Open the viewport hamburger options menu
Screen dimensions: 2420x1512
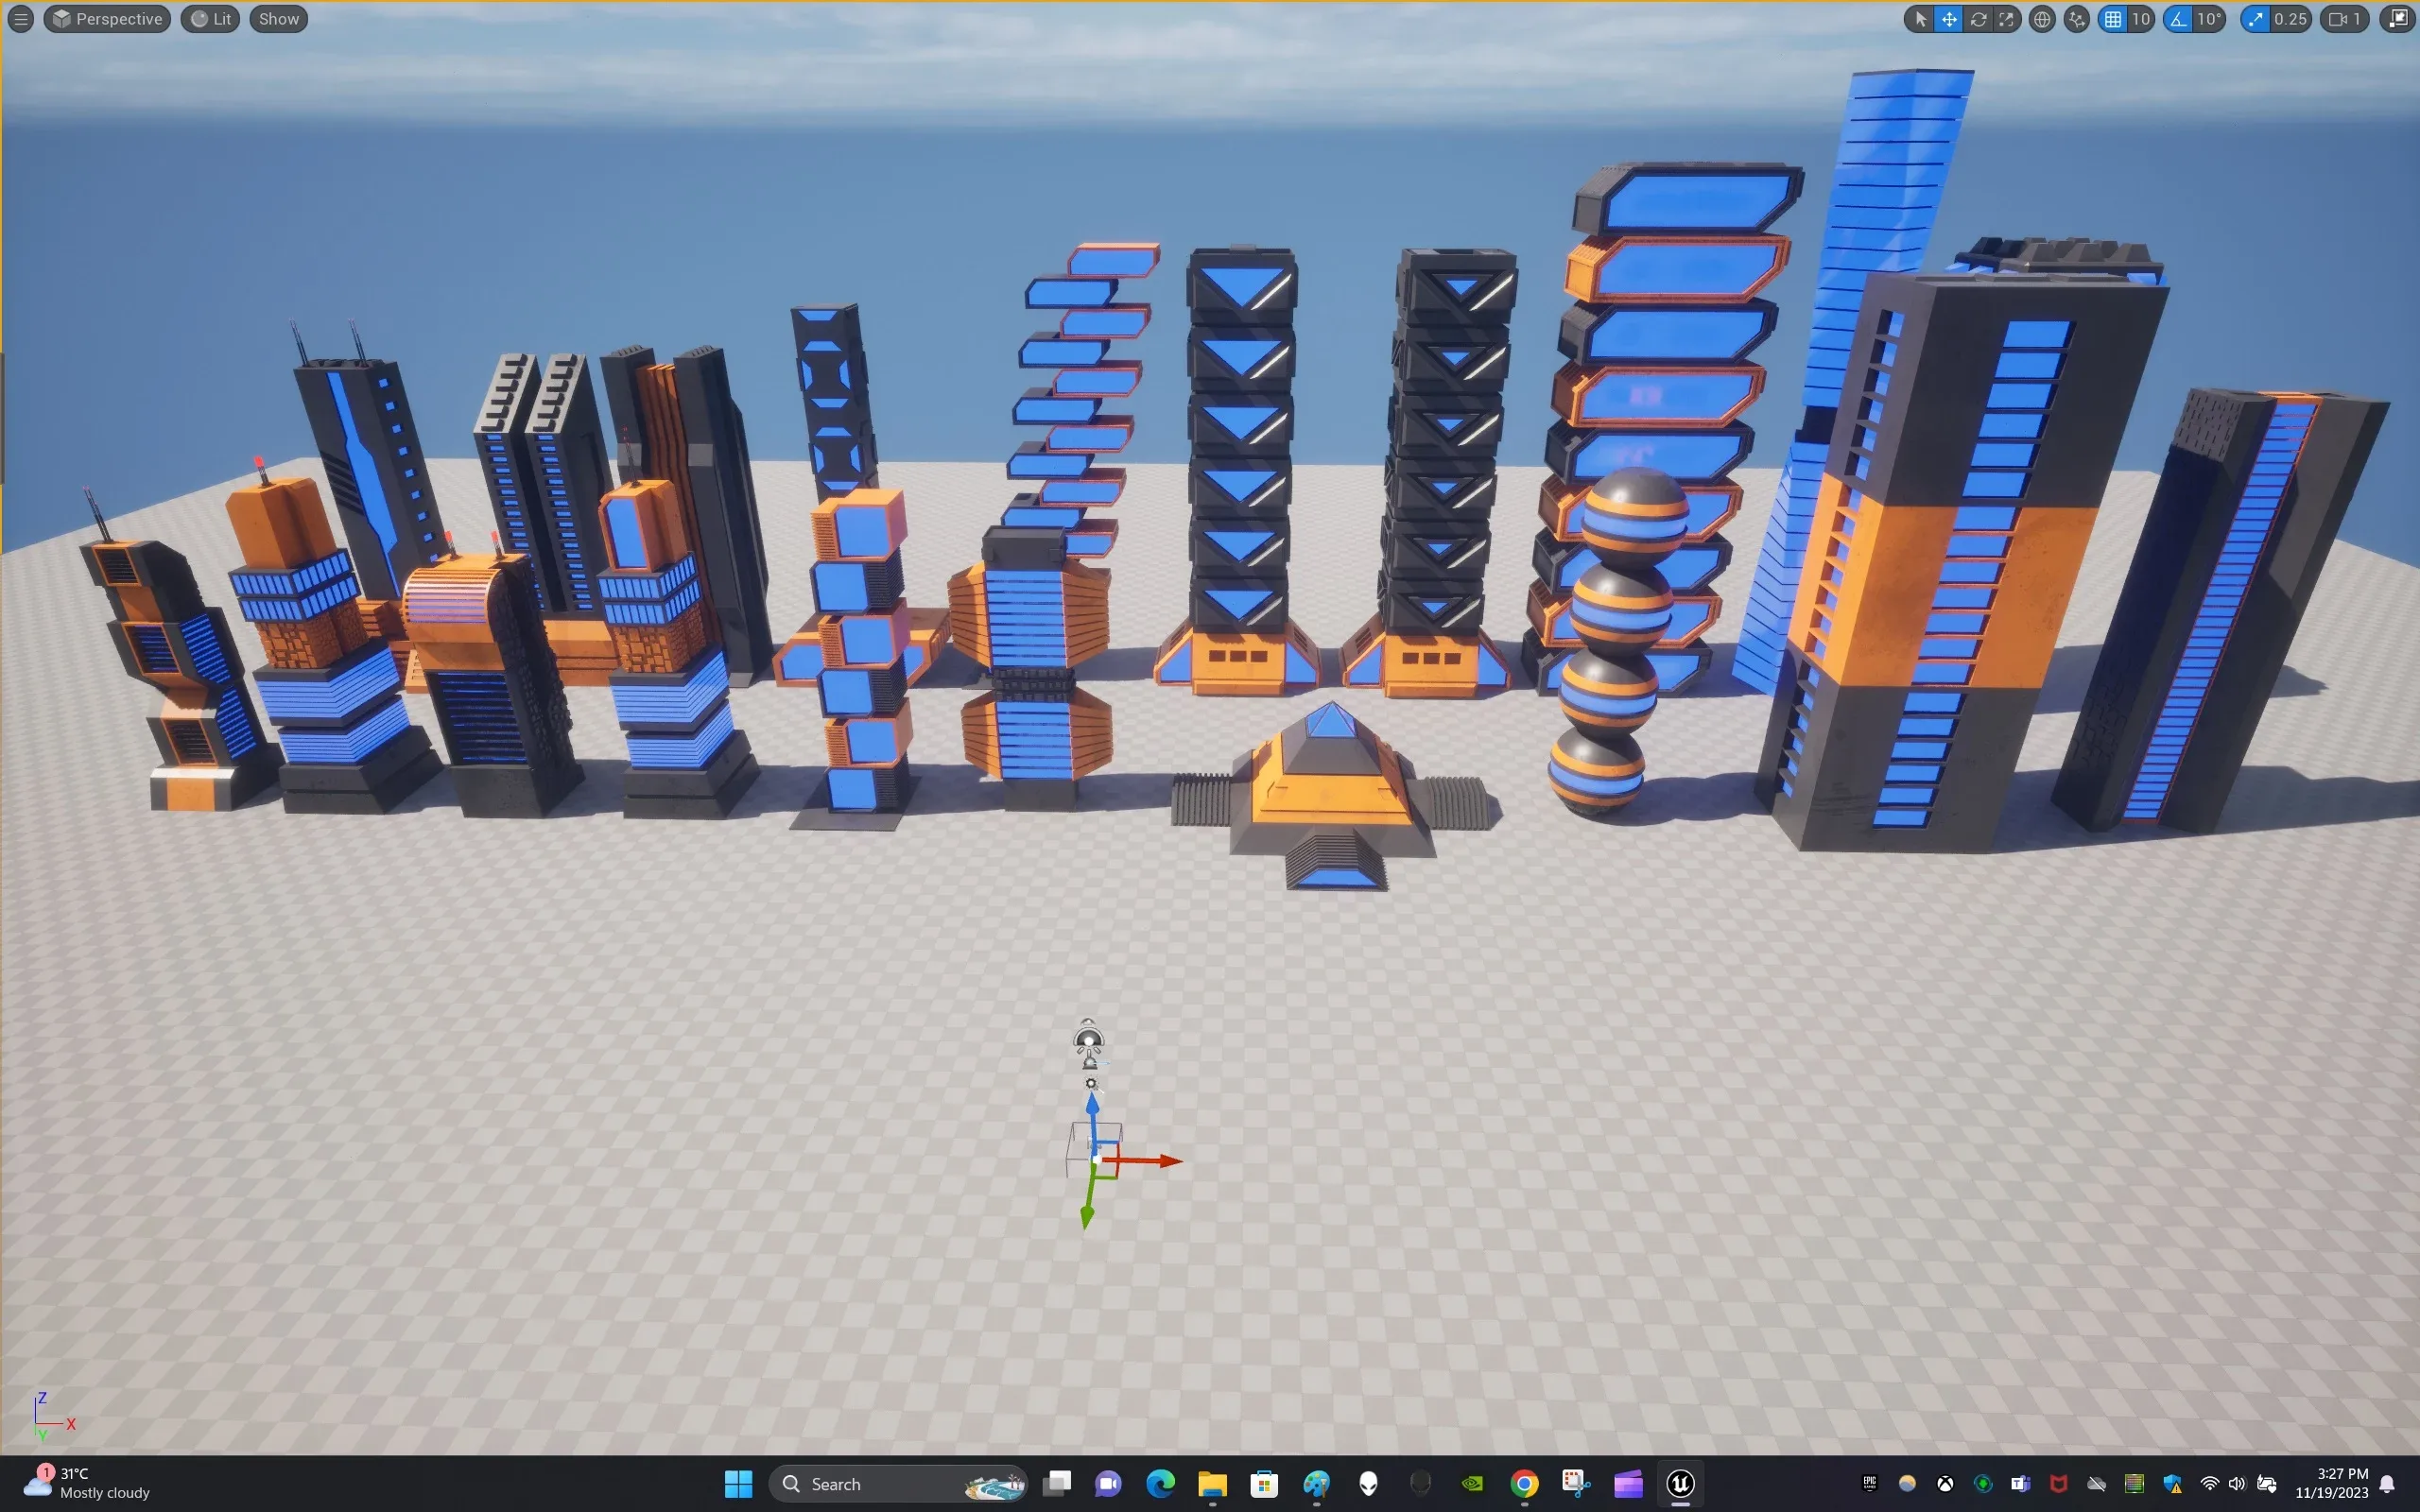20,19
